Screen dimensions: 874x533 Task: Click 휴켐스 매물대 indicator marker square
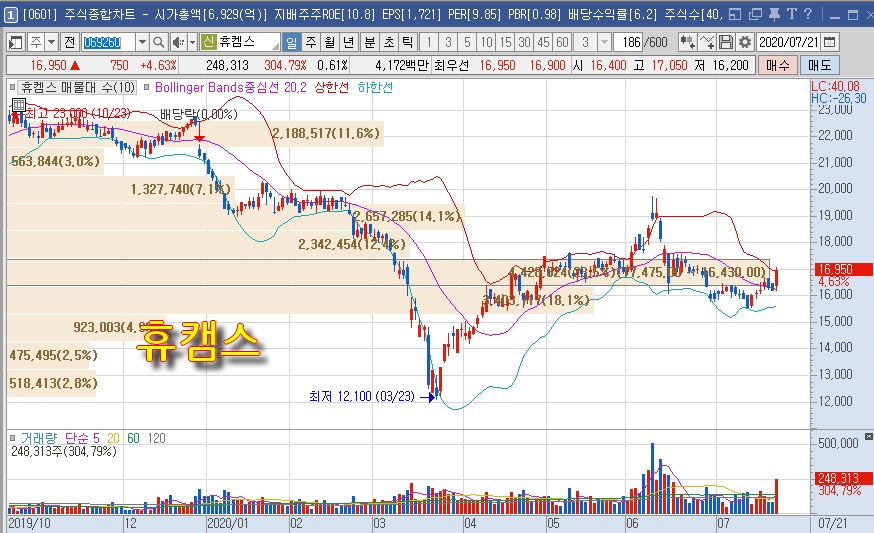[13, 88]
